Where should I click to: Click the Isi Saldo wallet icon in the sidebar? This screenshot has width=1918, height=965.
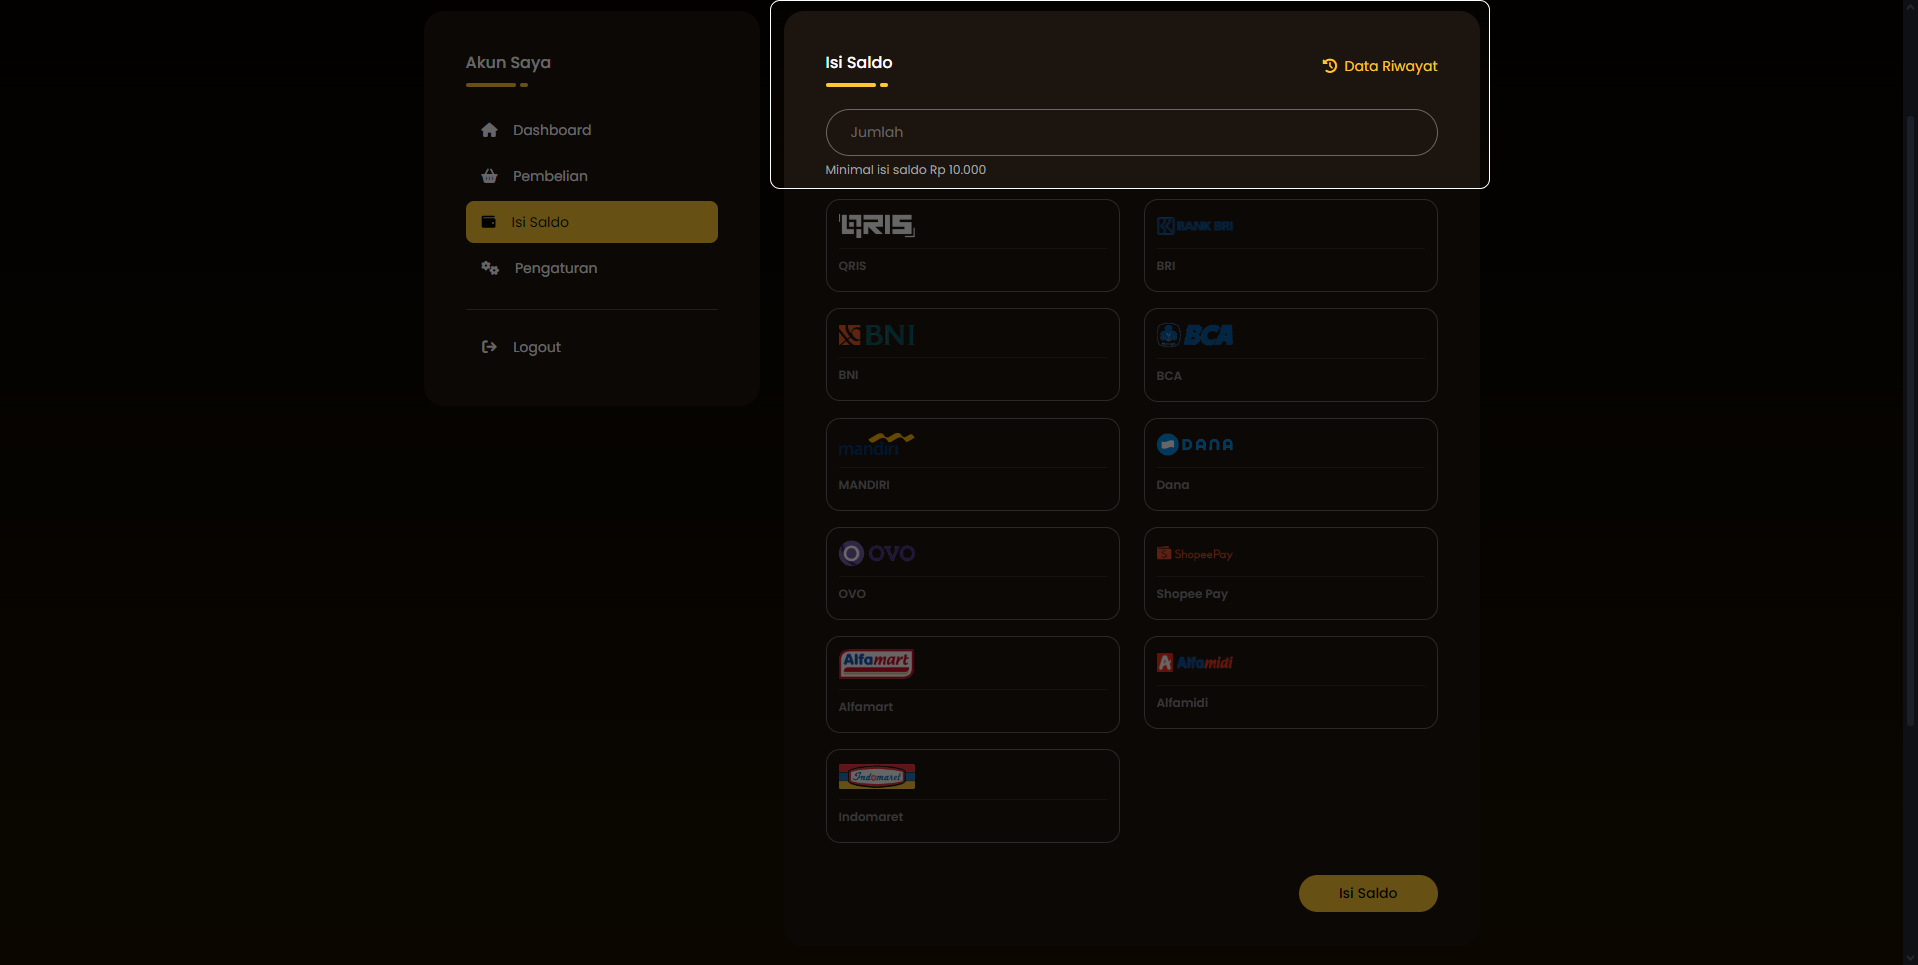(488, 222)
